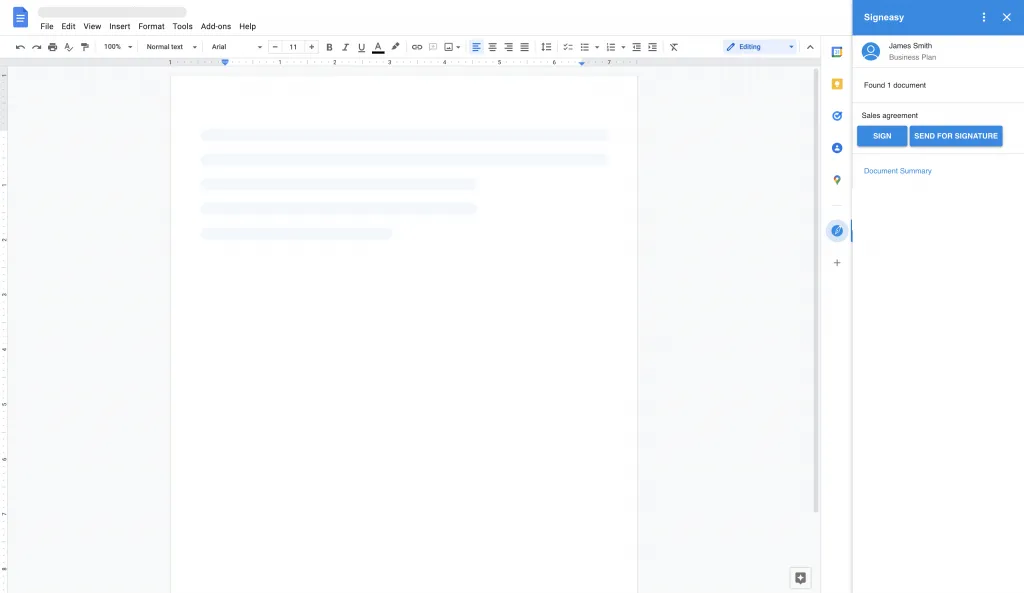1024x593 pixels.
Task: Open the View menu
Action: [92, 26]
